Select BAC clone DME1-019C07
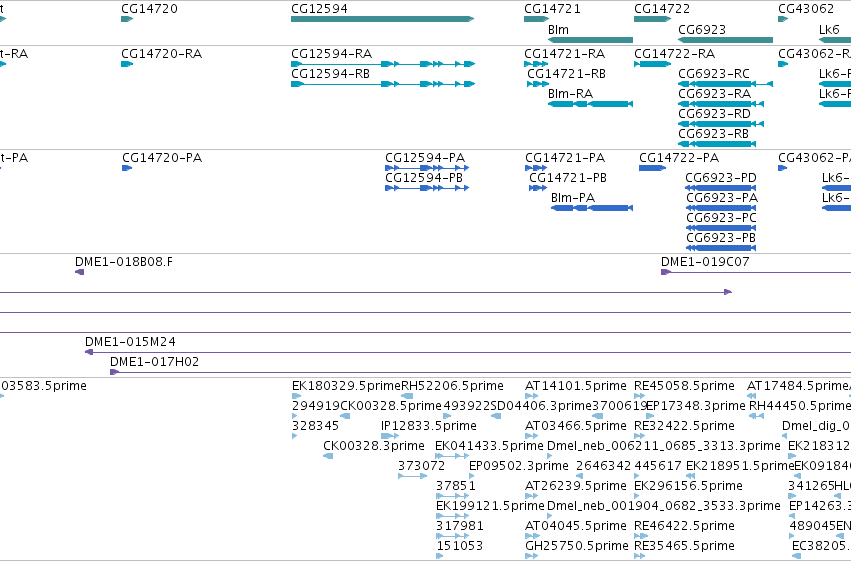851x561 pixels. coord(705,262)
